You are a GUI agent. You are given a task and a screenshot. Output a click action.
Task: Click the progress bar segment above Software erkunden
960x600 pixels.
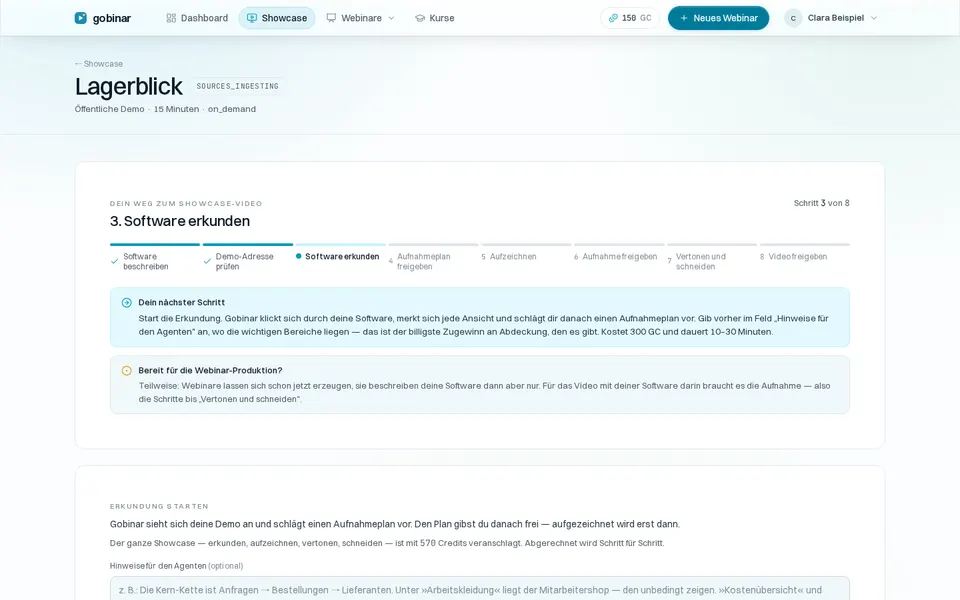pos(340,244)
